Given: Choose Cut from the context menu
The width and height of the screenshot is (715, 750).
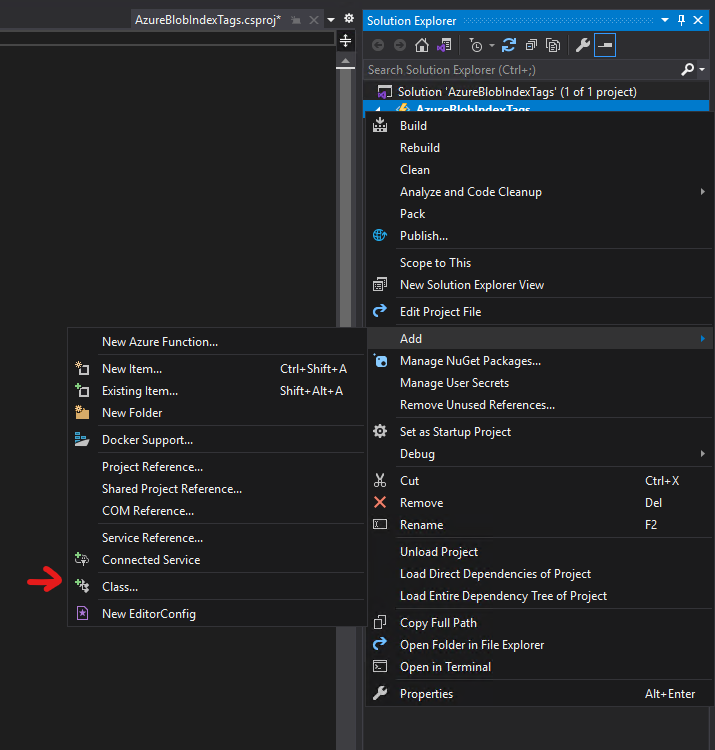Looking at the screenshot, I should click(x=539, y=481).
